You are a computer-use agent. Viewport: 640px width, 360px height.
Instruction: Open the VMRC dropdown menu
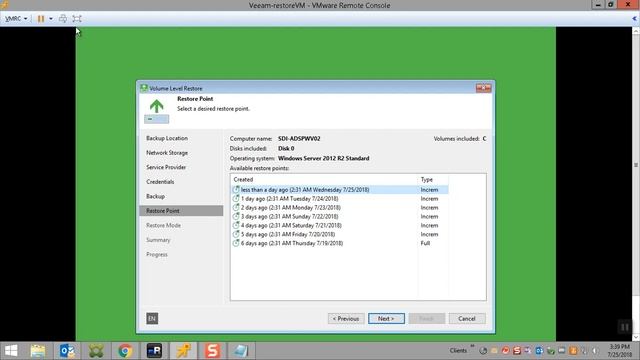pos(16,18)
